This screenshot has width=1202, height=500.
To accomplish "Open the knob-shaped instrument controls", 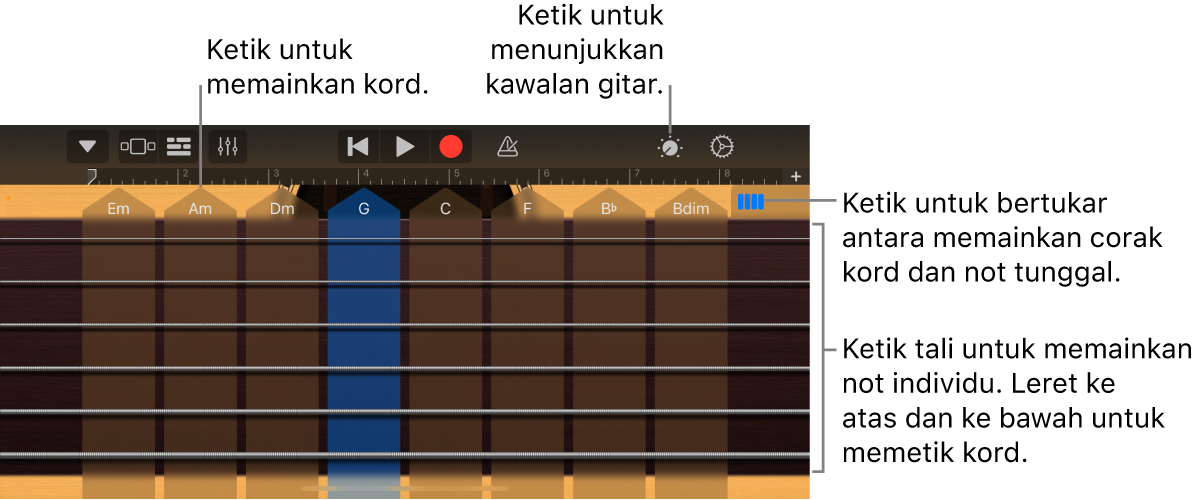I will click(670, 148).
